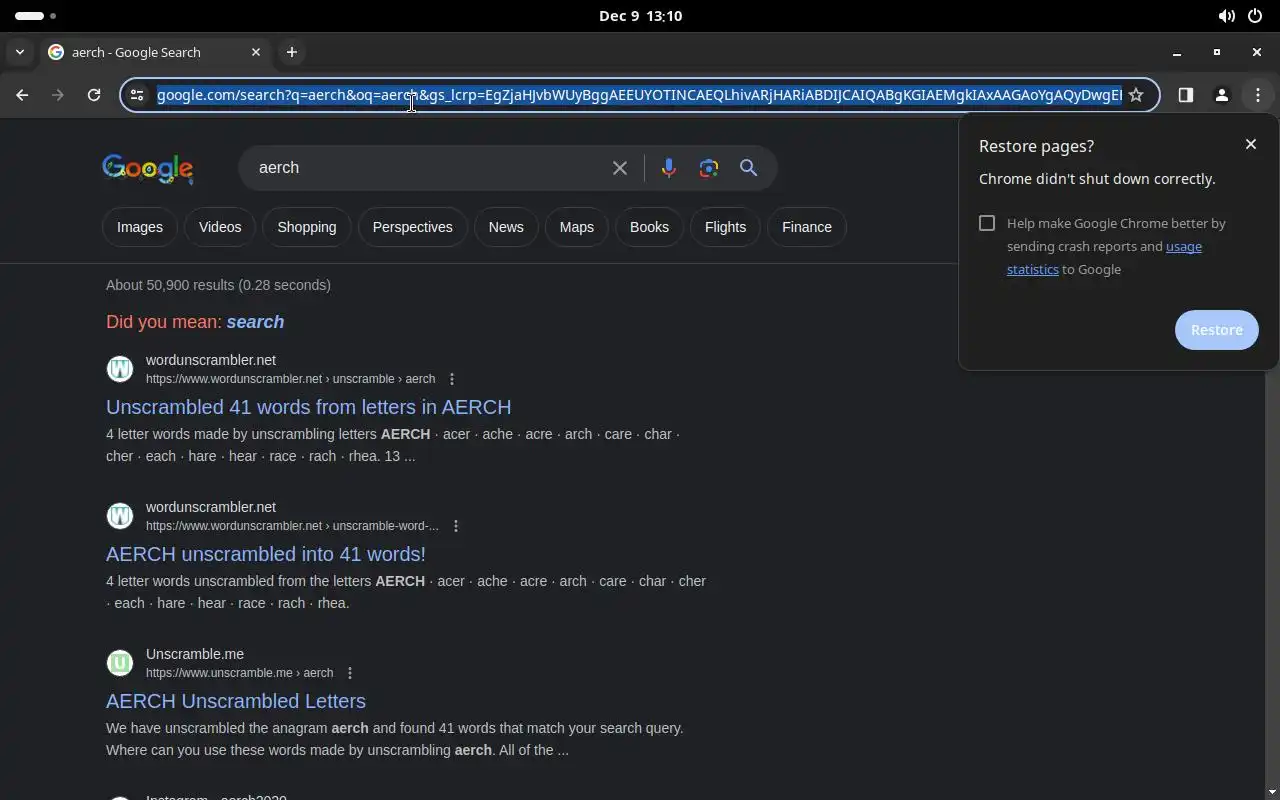Open Flights results
The height and width of the screenshot is (800, 1280).
point(725,227)
